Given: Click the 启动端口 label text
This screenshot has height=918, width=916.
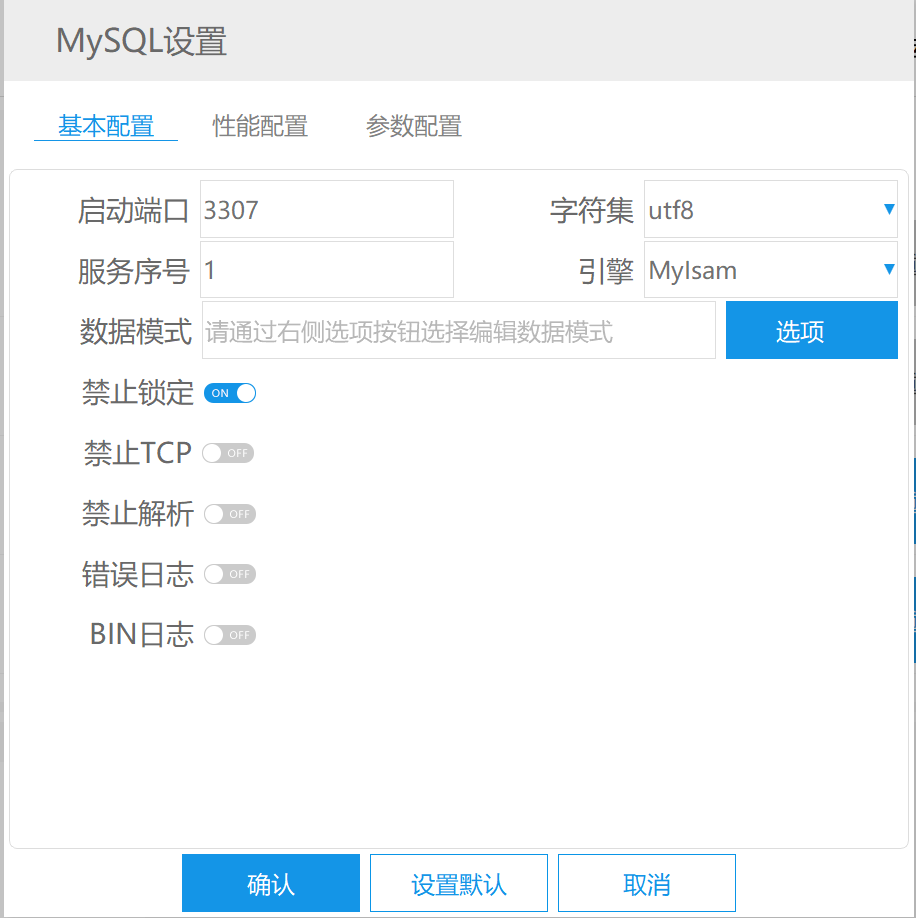Looking at the screenshot, I should click(x=133, y=211).
